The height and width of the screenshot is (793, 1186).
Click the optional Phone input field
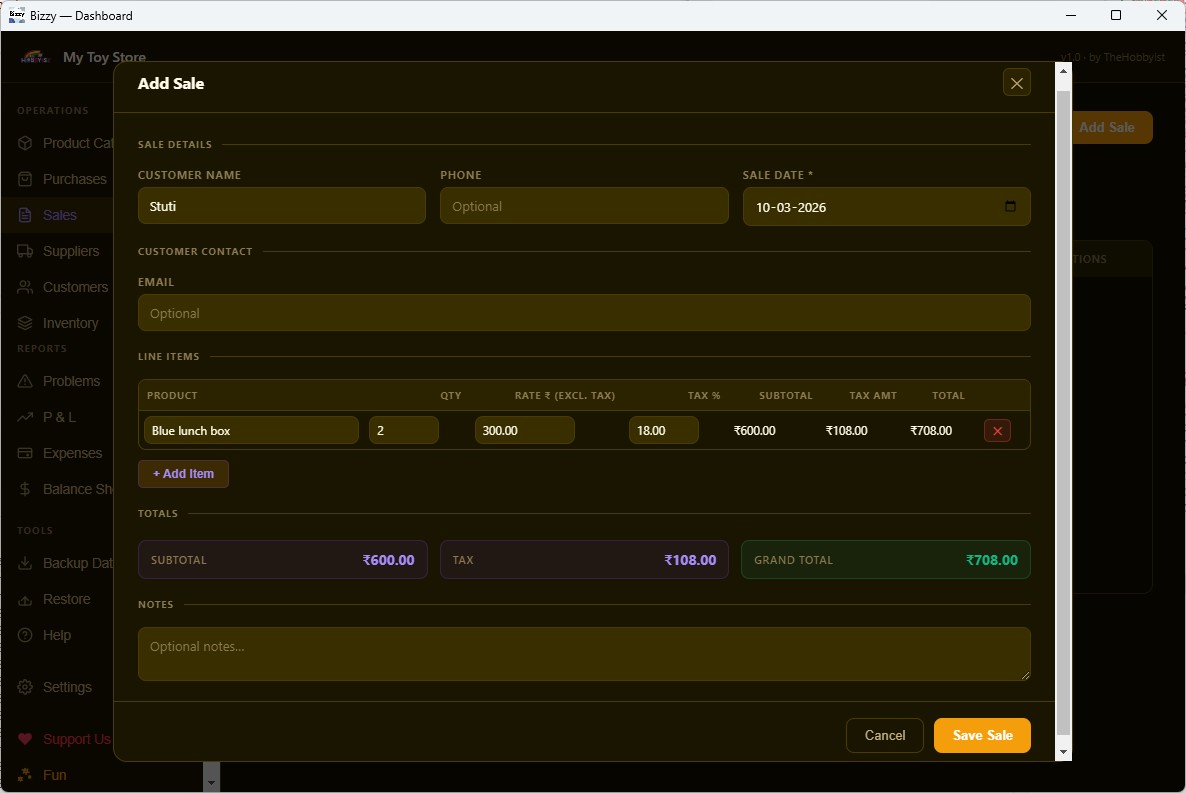584,206
